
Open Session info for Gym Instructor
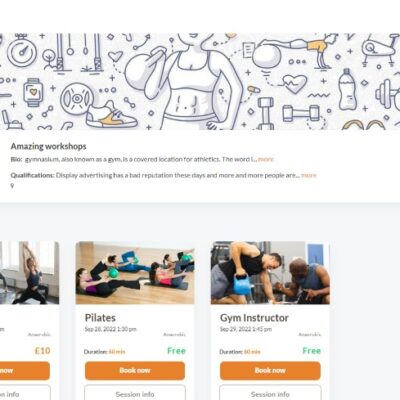point(270,393)
